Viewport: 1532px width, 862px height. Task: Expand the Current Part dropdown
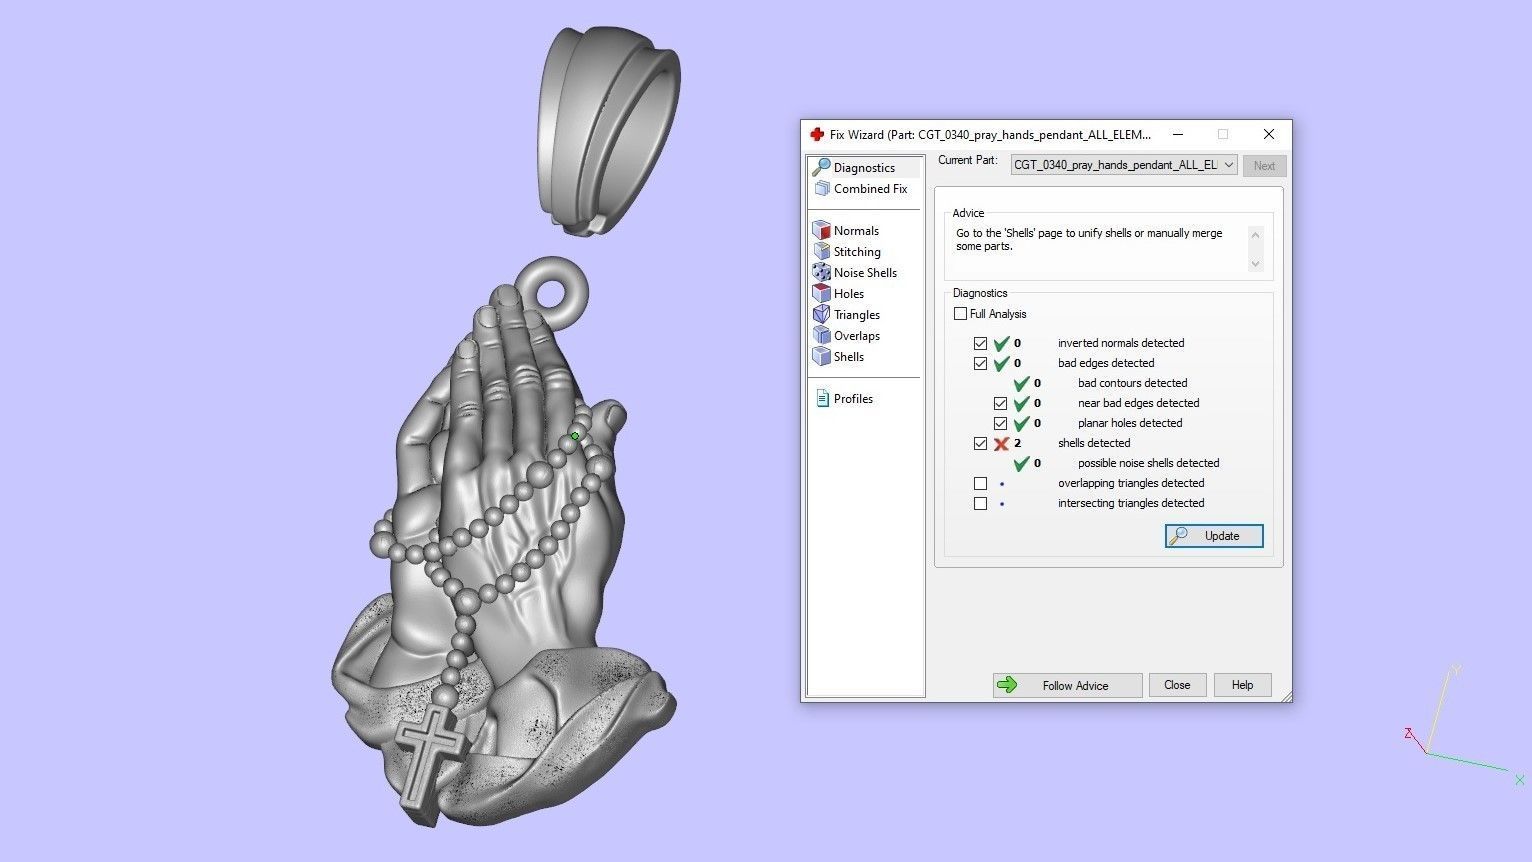pyautogui.click(x=1228, y=165)
